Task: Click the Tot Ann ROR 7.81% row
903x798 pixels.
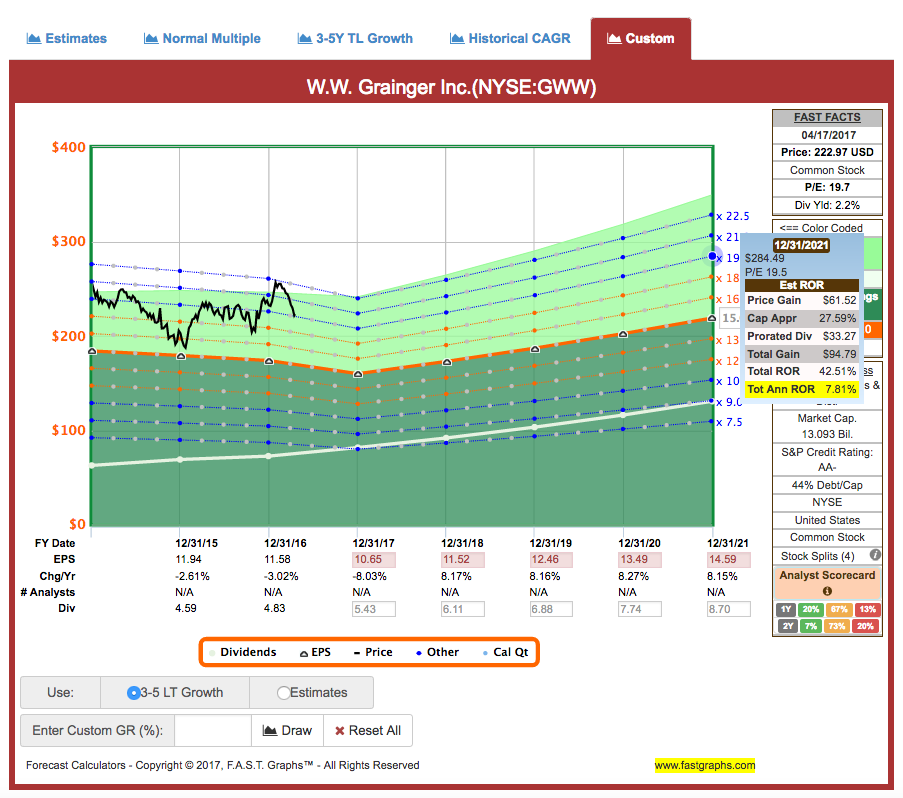Action: pyautogui.click(x=802, y=389)
